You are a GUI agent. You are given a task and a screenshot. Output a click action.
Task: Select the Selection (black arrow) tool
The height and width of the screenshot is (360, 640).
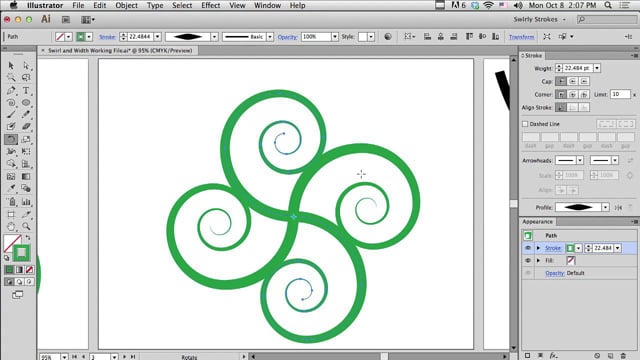coord(11,65)
